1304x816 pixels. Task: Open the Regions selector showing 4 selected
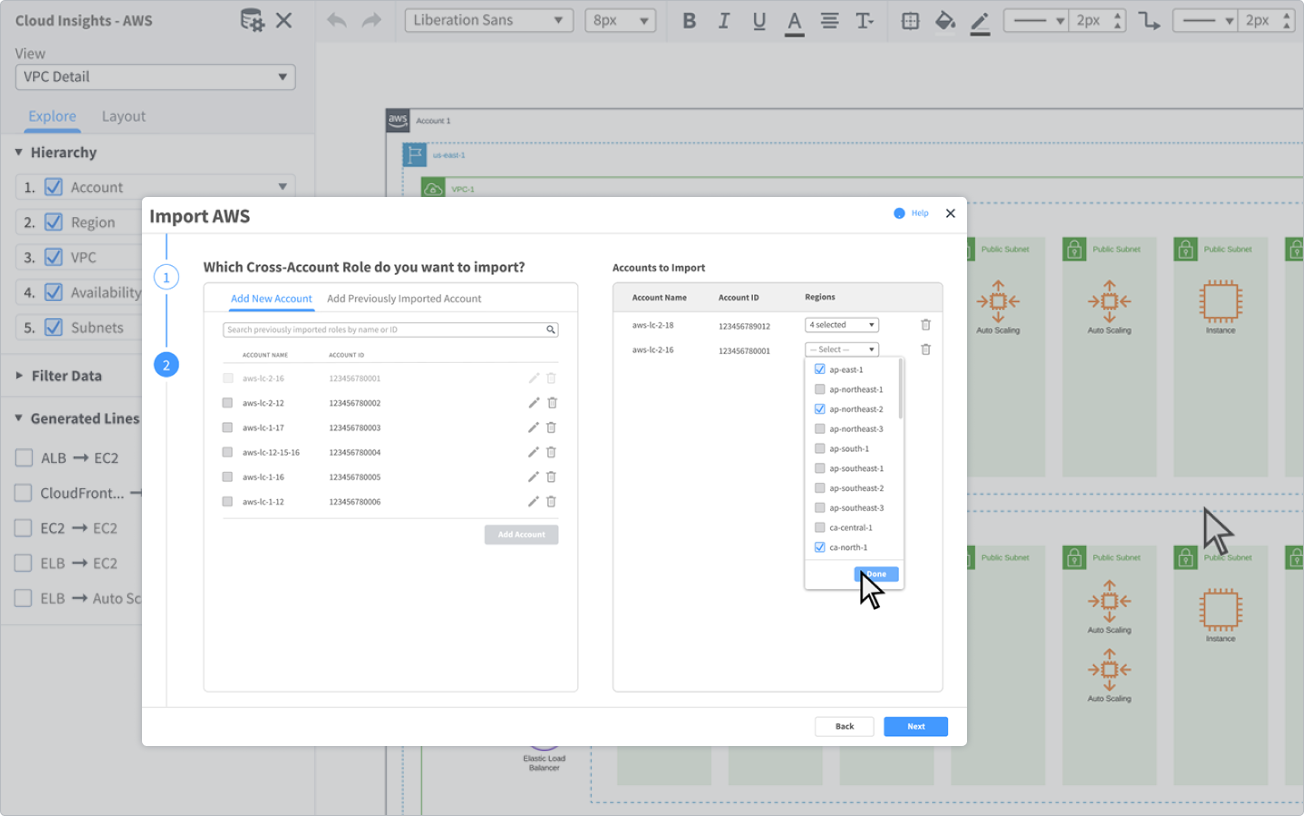click(841, 324)
